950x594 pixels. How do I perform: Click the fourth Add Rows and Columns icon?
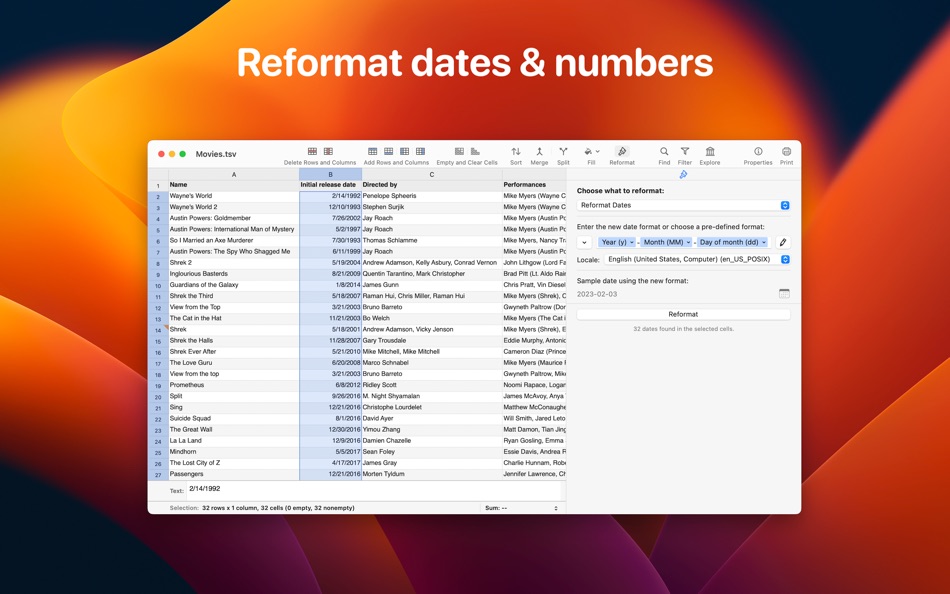(x=420, y=152)
